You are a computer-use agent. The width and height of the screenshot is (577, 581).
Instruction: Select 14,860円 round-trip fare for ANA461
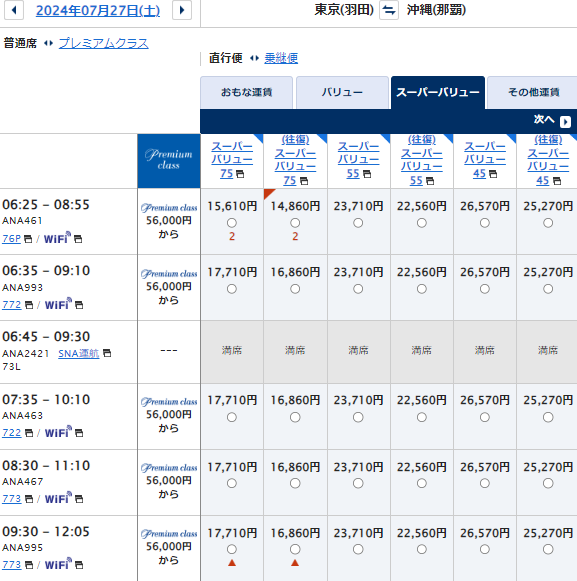295,223
